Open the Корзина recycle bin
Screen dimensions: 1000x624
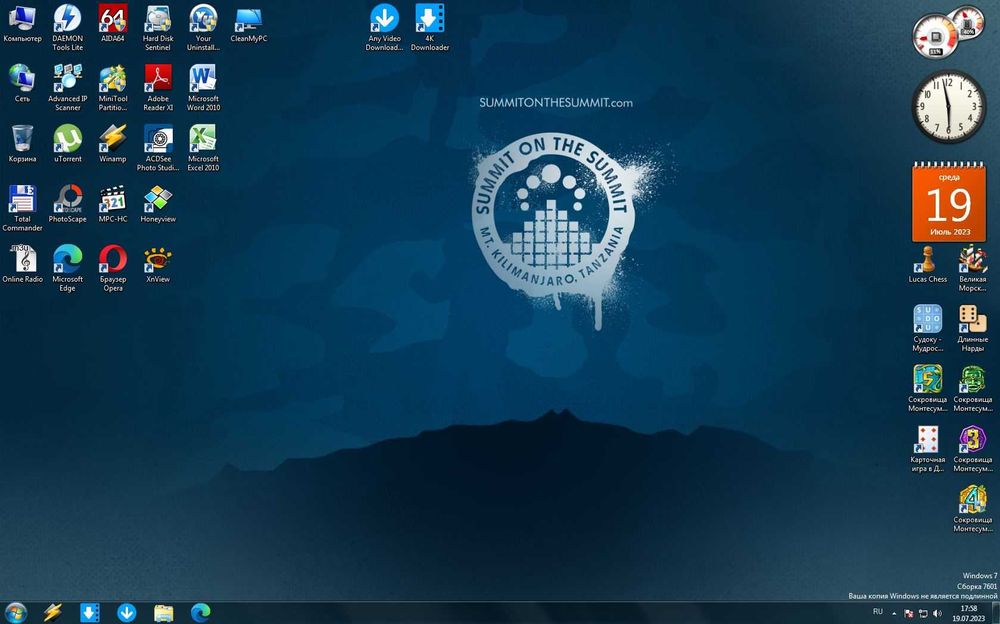tap(22, 144)
